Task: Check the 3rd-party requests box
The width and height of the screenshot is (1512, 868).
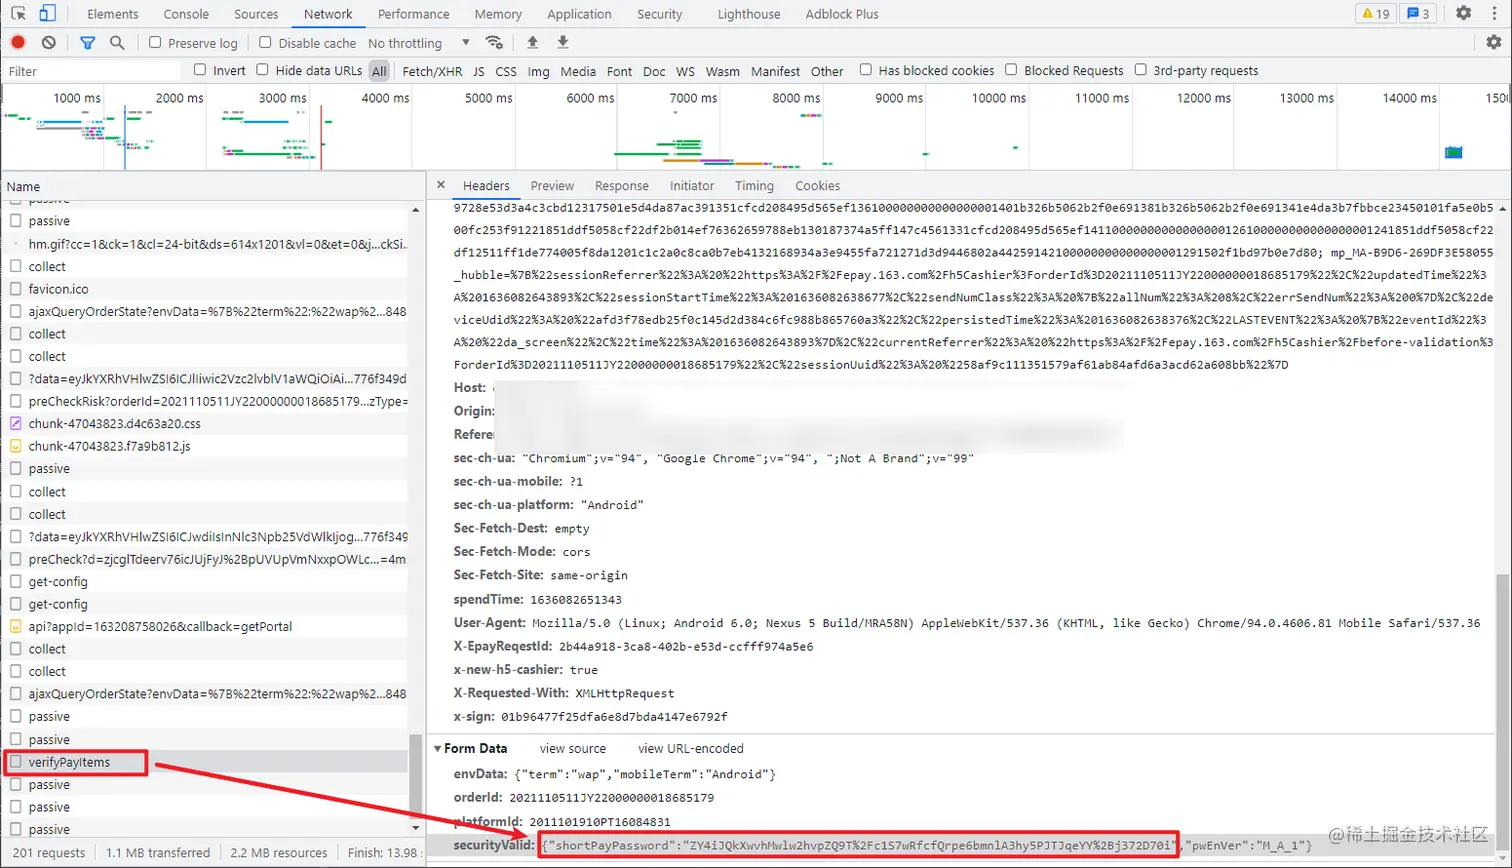Action: click(1140, 70)
